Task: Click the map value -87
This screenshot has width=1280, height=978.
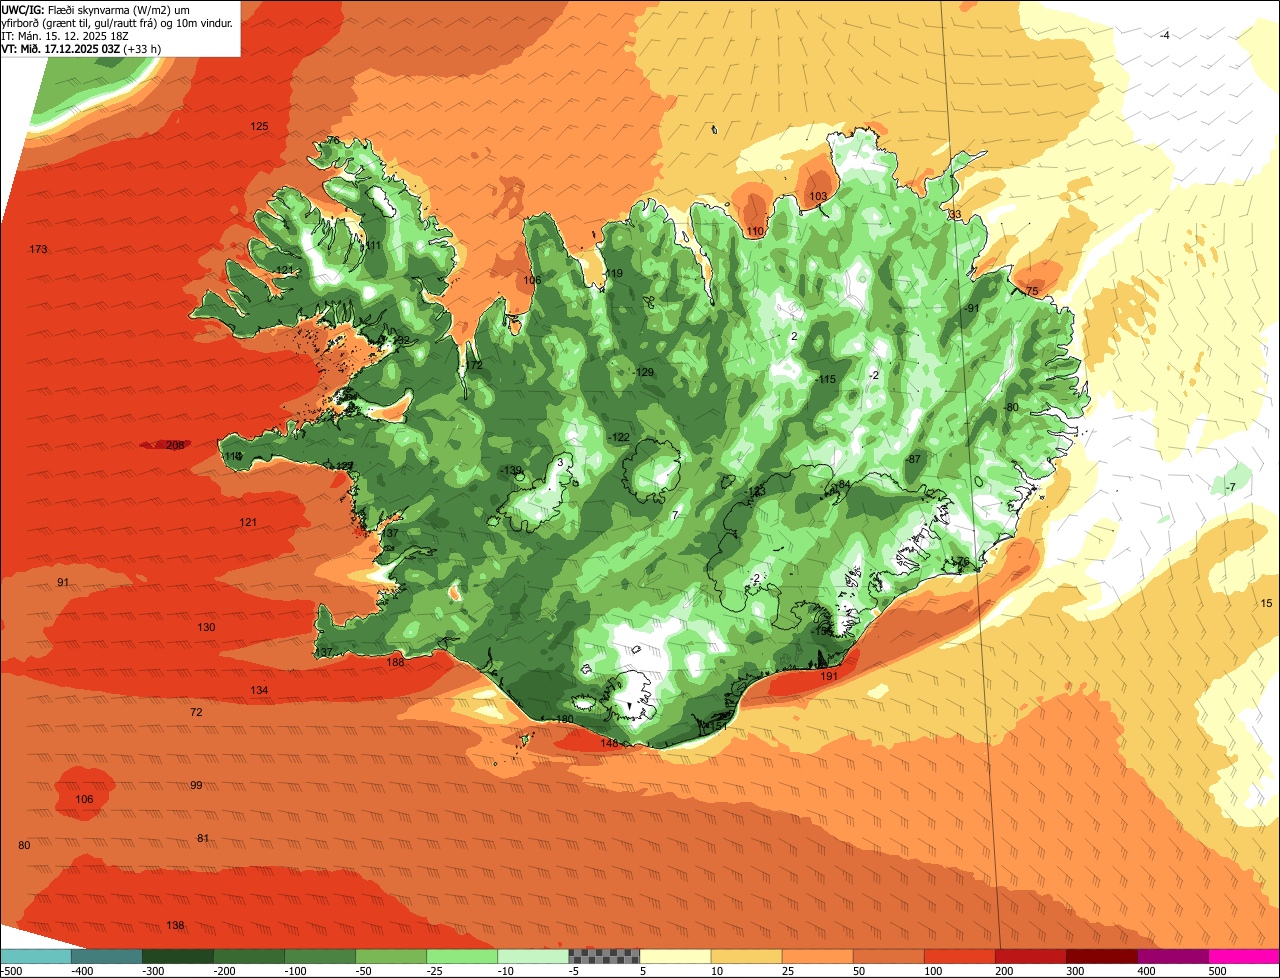Action: 912,458
